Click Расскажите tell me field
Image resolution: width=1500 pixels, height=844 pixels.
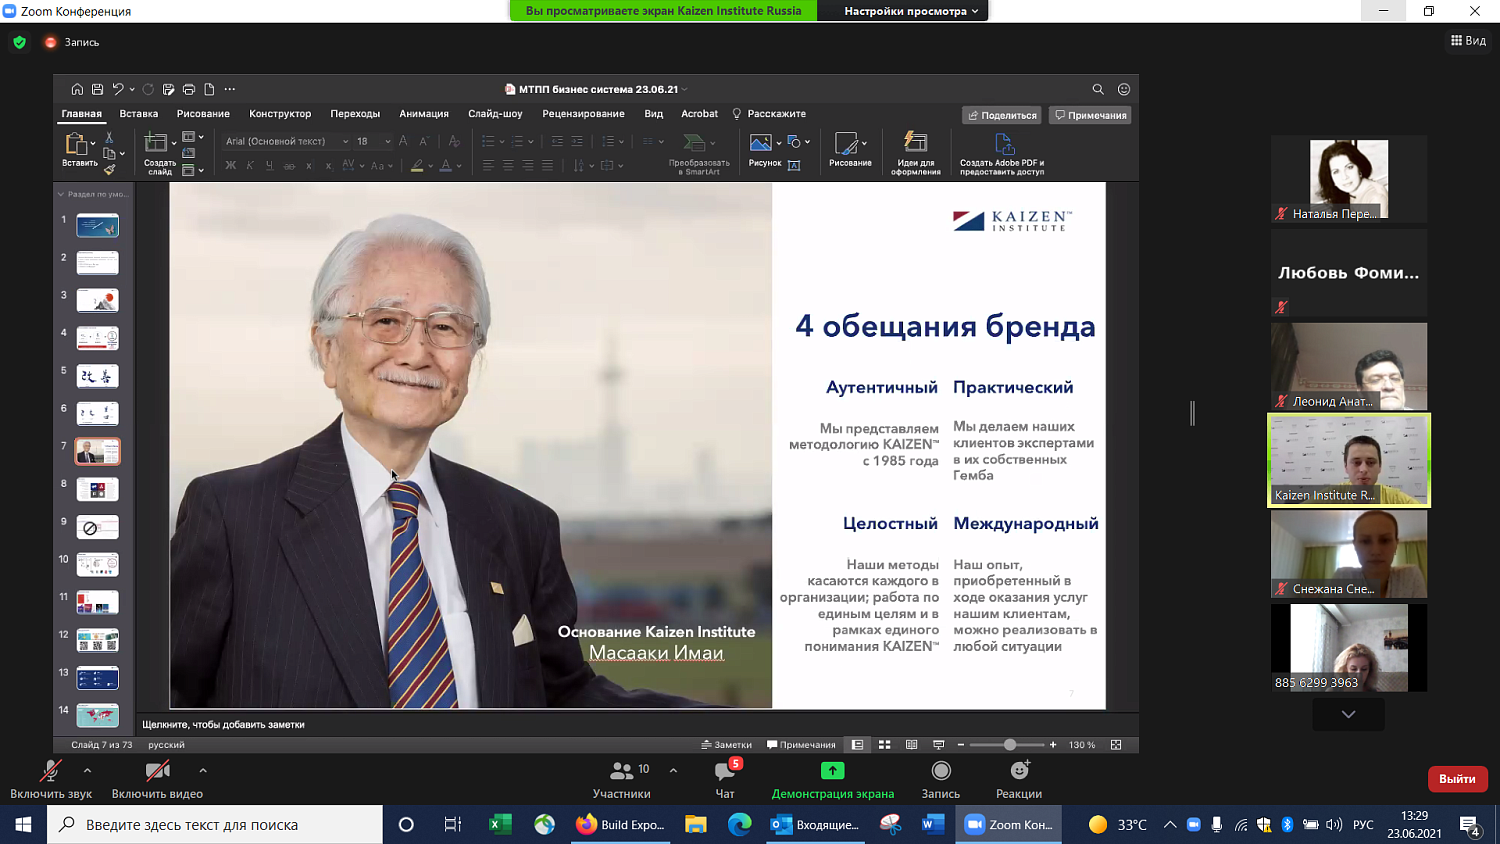(x=769, y=114)
